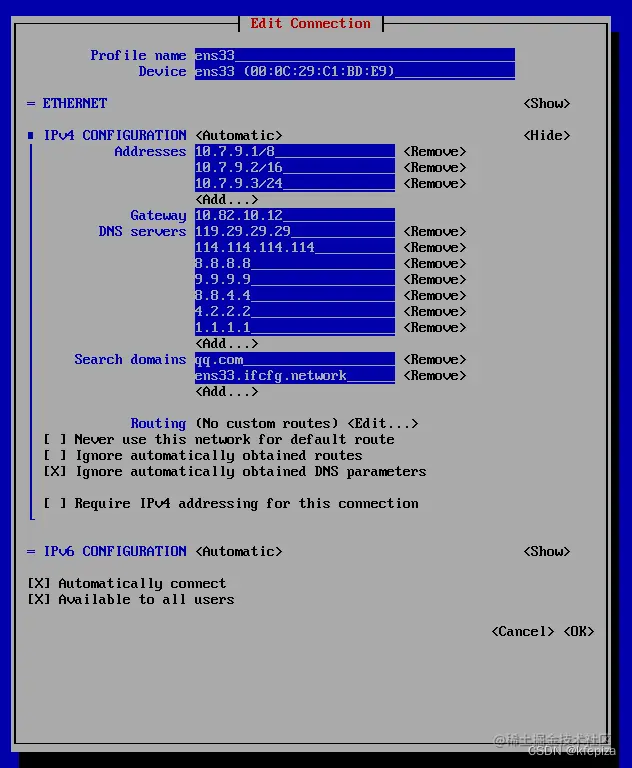Remove DNS server 119.29.29.29
Viewport: 632px width, 768px height.
[x=435, y=231]
